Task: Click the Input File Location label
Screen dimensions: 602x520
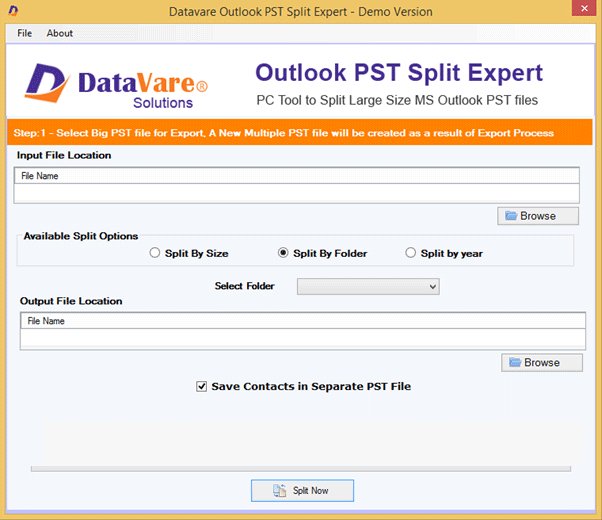Action: point(64,155)
